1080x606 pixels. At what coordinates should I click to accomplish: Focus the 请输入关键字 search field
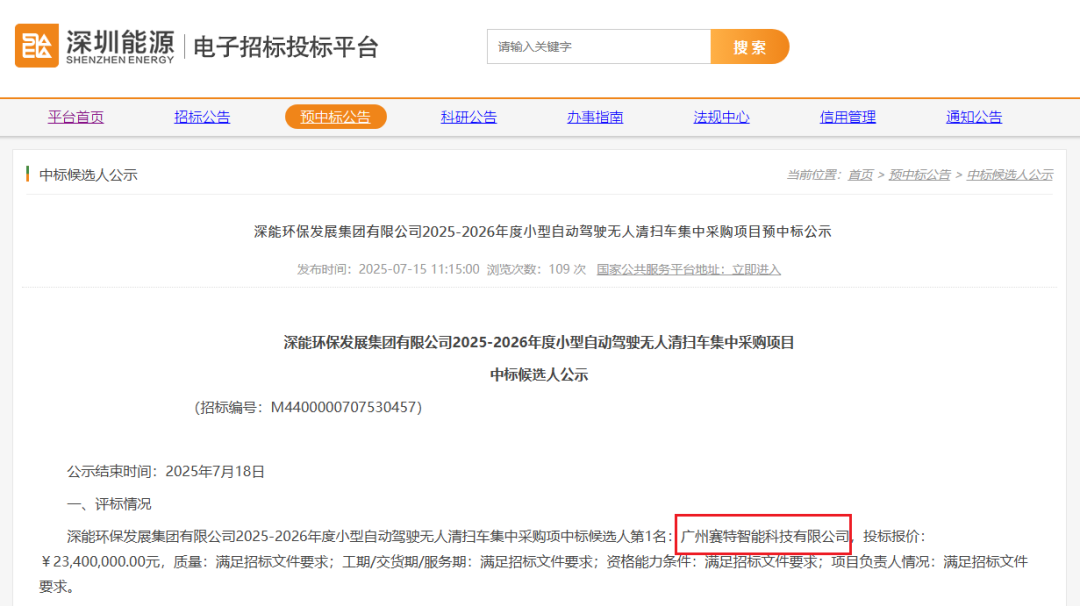598,47
